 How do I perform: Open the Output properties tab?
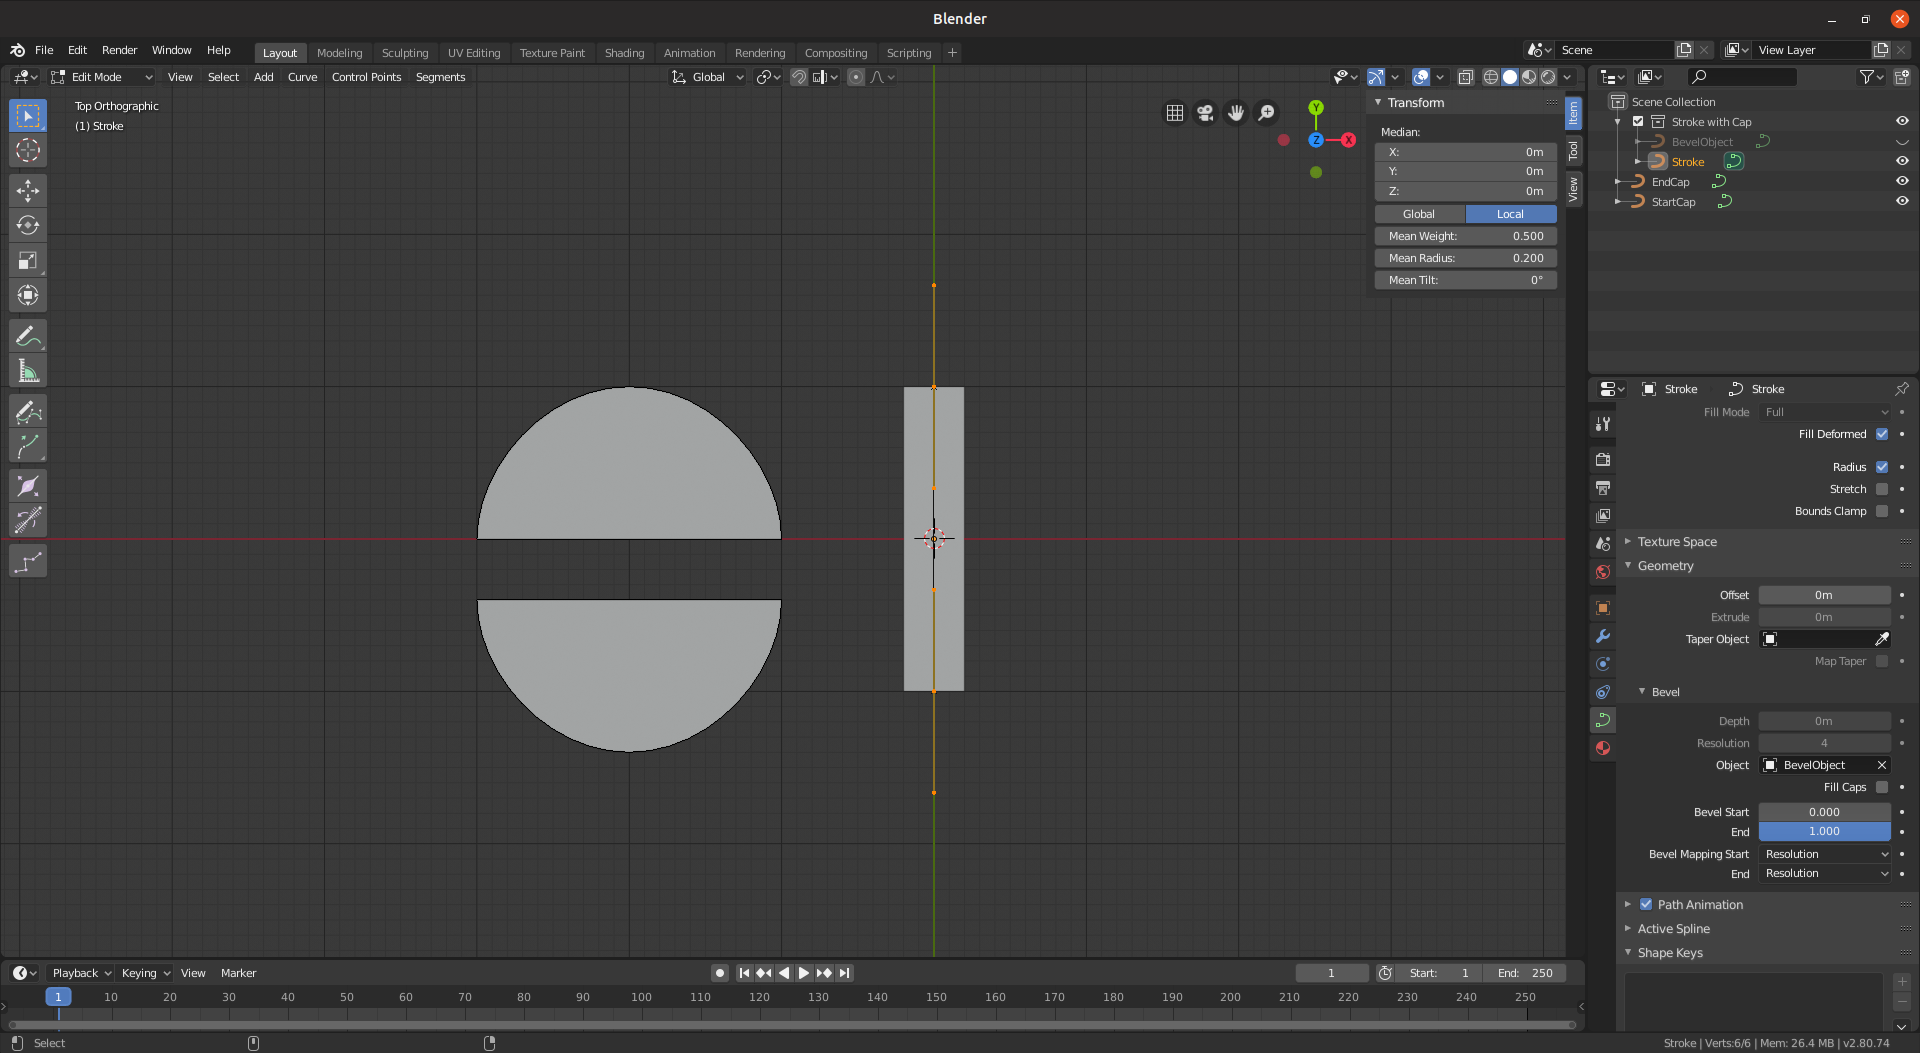pos(1603,488)
